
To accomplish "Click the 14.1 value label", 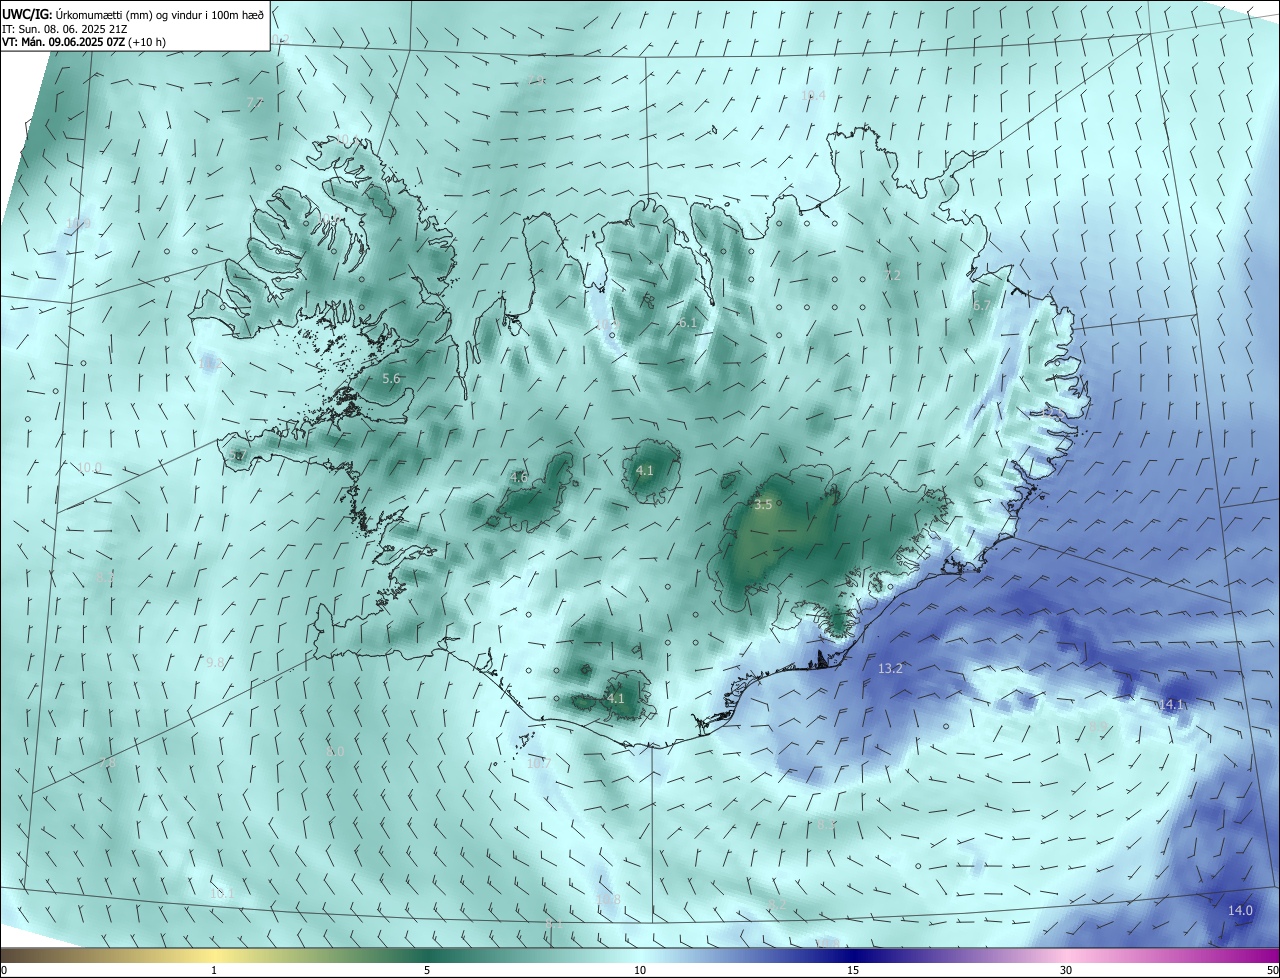I will point(1171,705).
